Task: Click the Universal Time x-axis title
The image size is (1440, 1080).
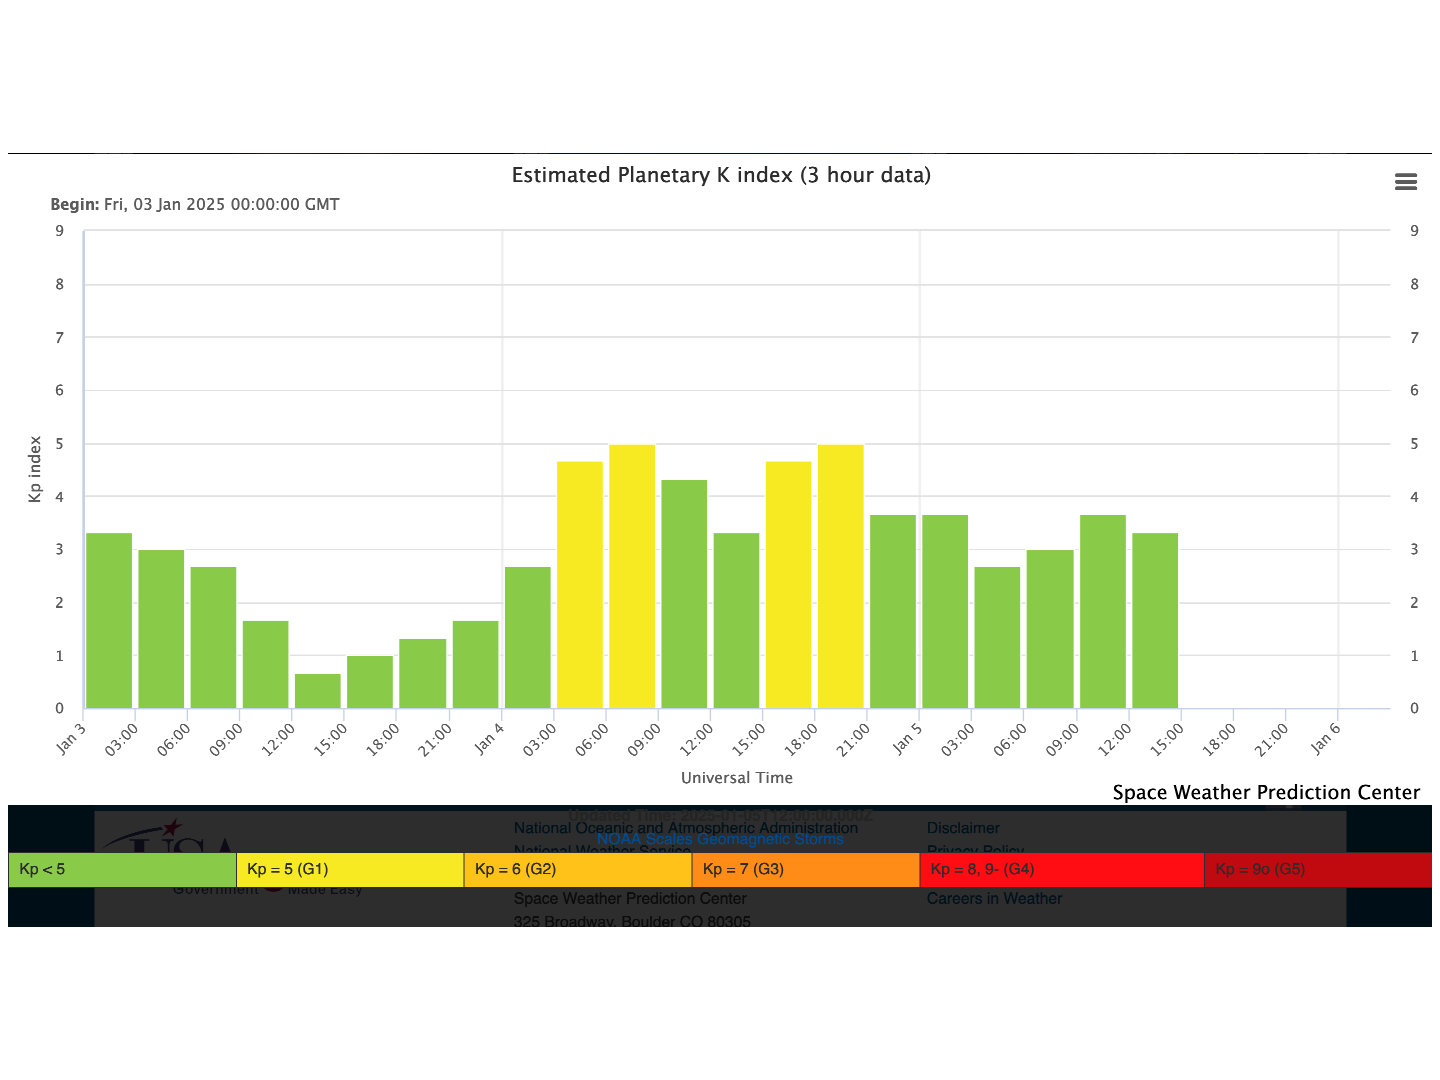Action: point(736,777)
